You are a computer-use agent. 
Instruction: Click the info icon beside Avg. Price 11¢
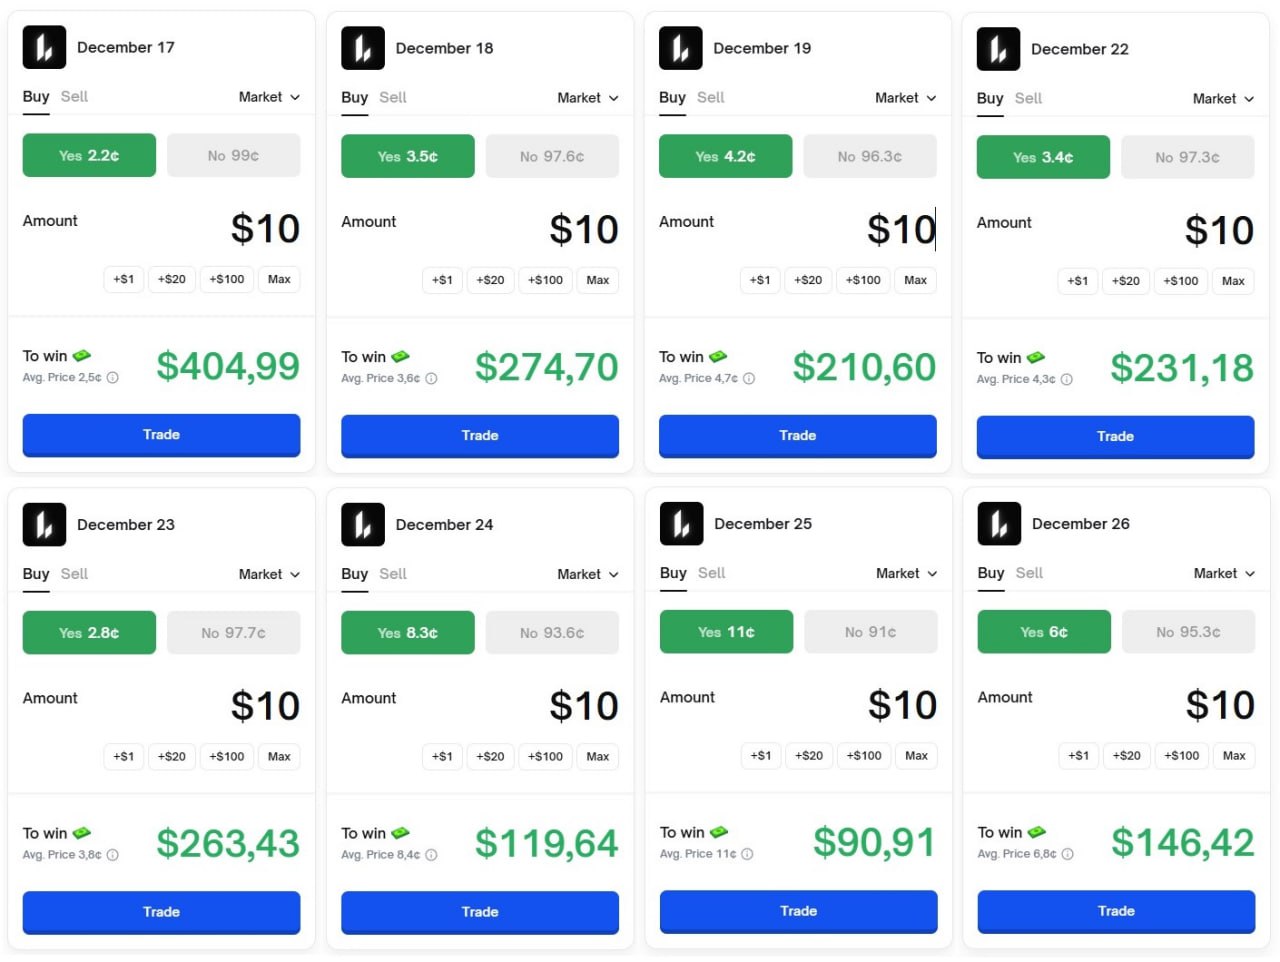coord(747,854)
